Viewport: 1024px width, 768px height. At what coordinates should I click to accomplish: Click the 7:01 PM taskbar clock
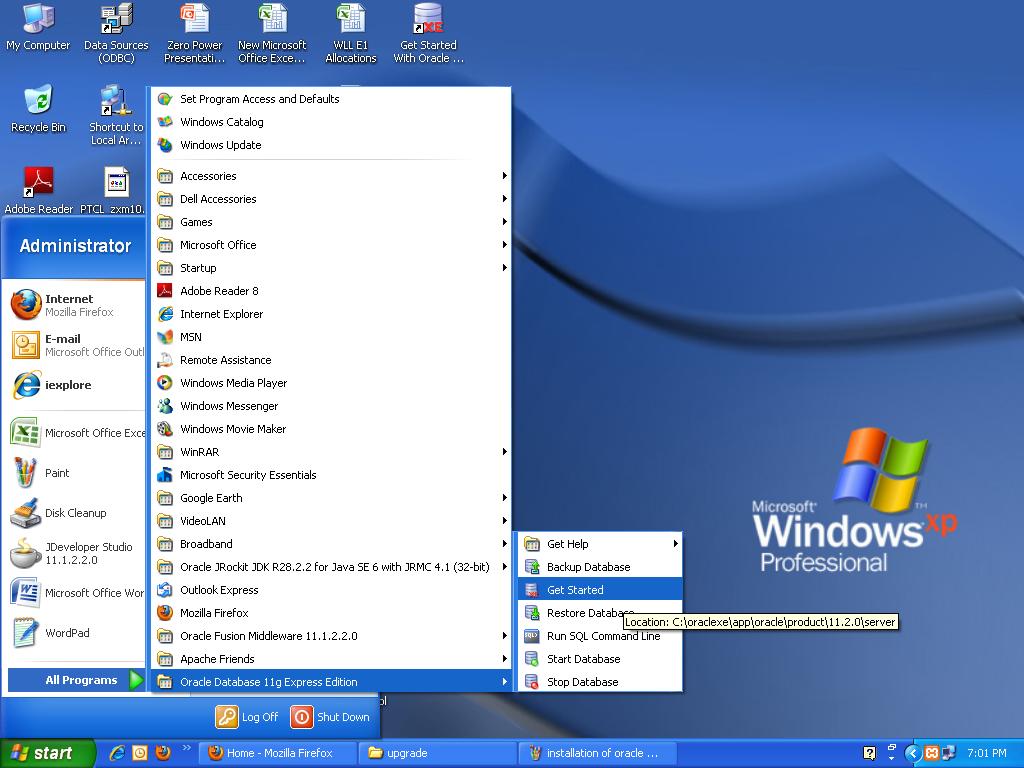point(987,753)
